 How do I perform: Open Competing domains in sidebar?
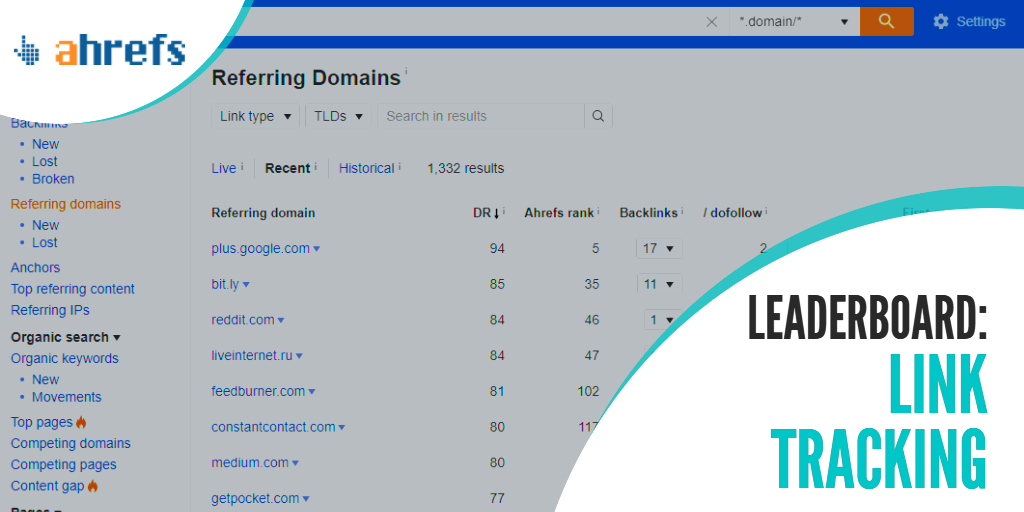click(71, 443)
